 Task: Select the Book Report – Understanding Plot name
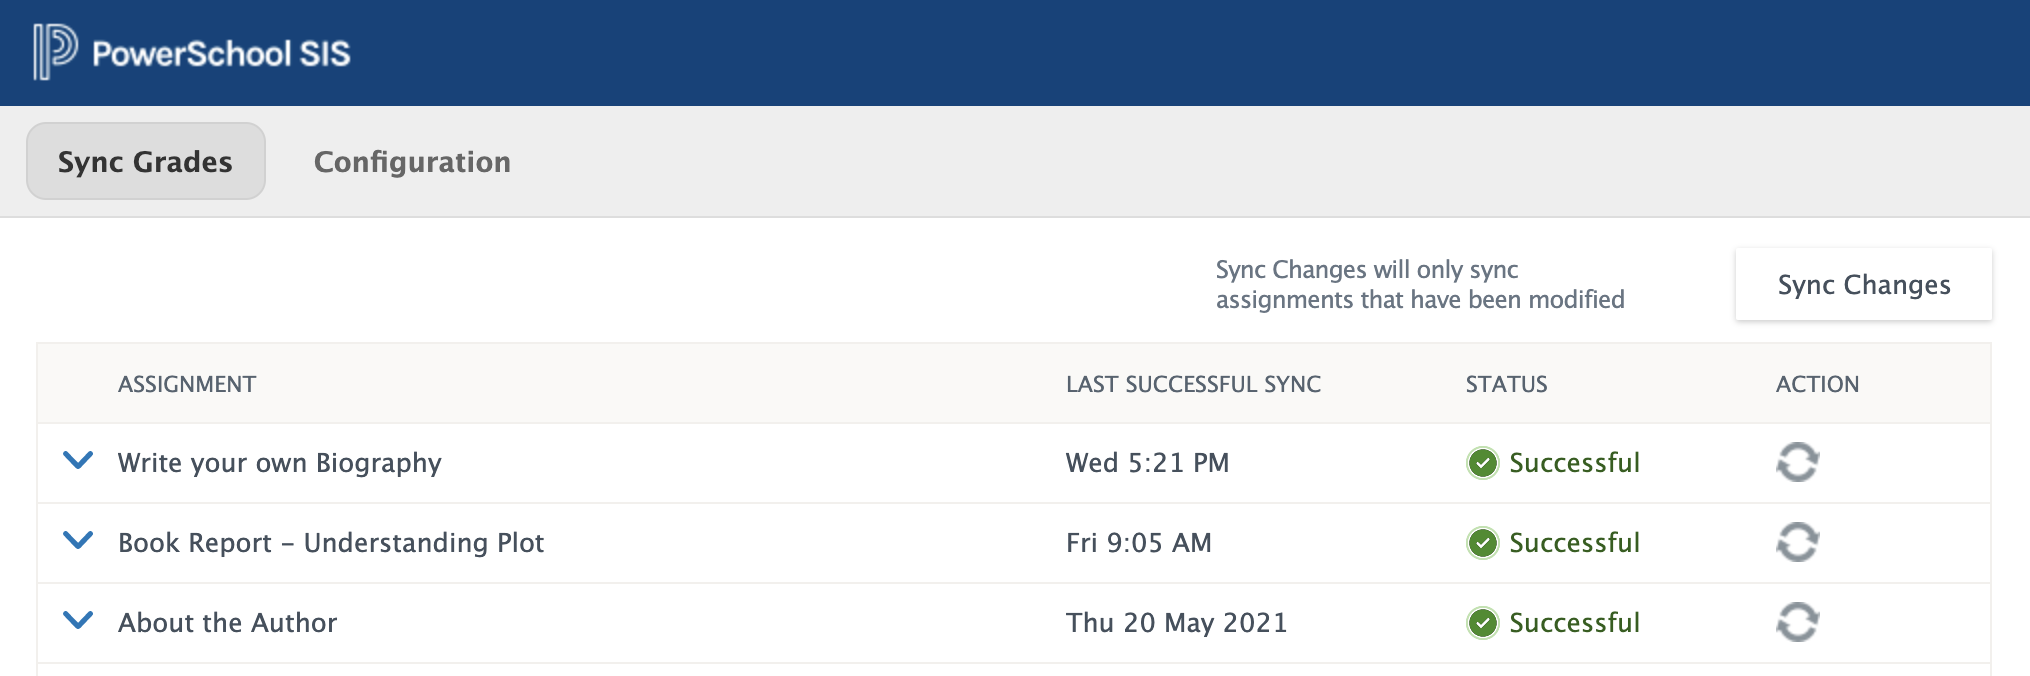tap(330, 543)
